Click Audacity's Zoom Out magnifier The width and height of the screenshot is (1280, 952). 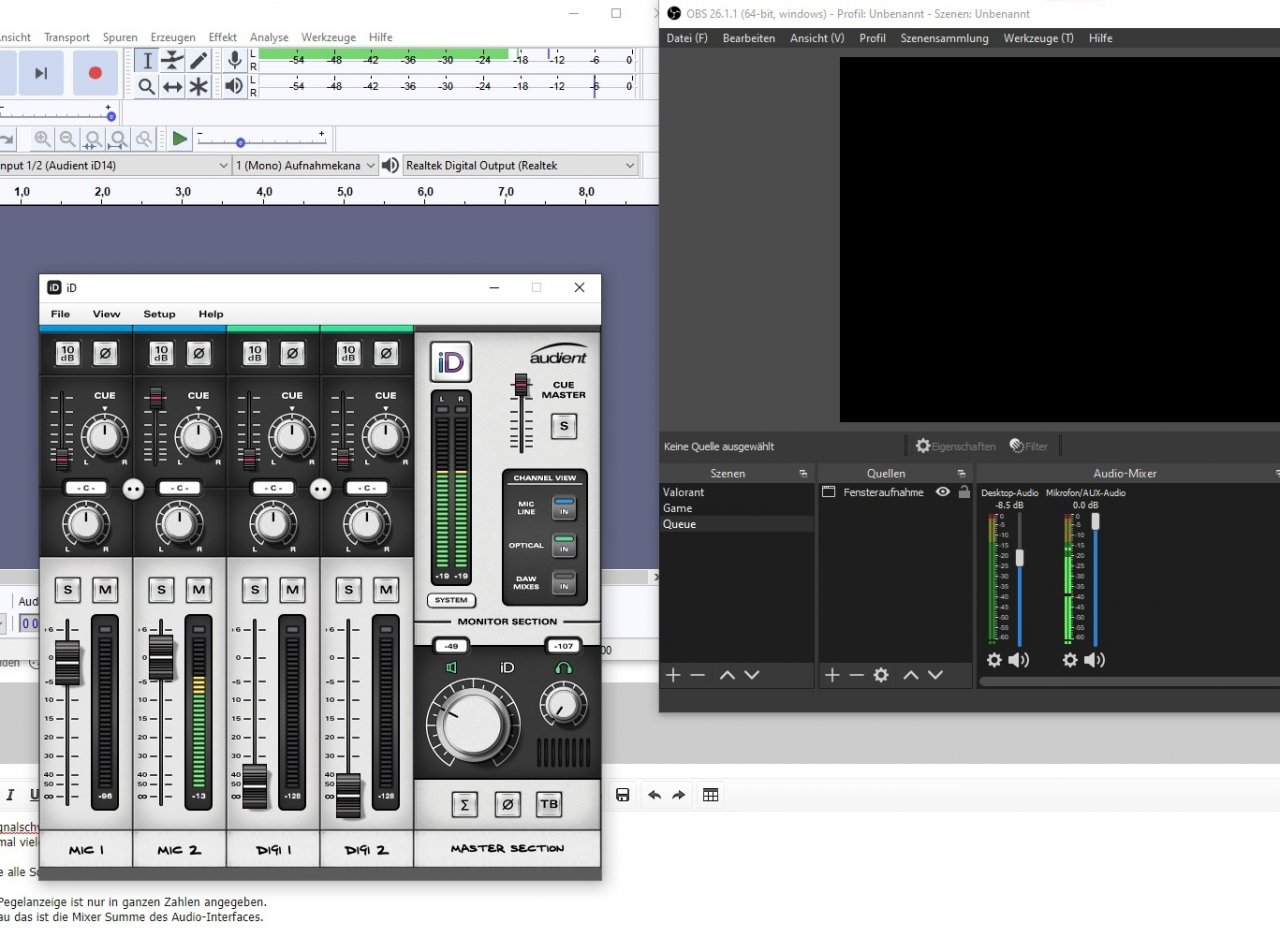(x=67, y=139)
